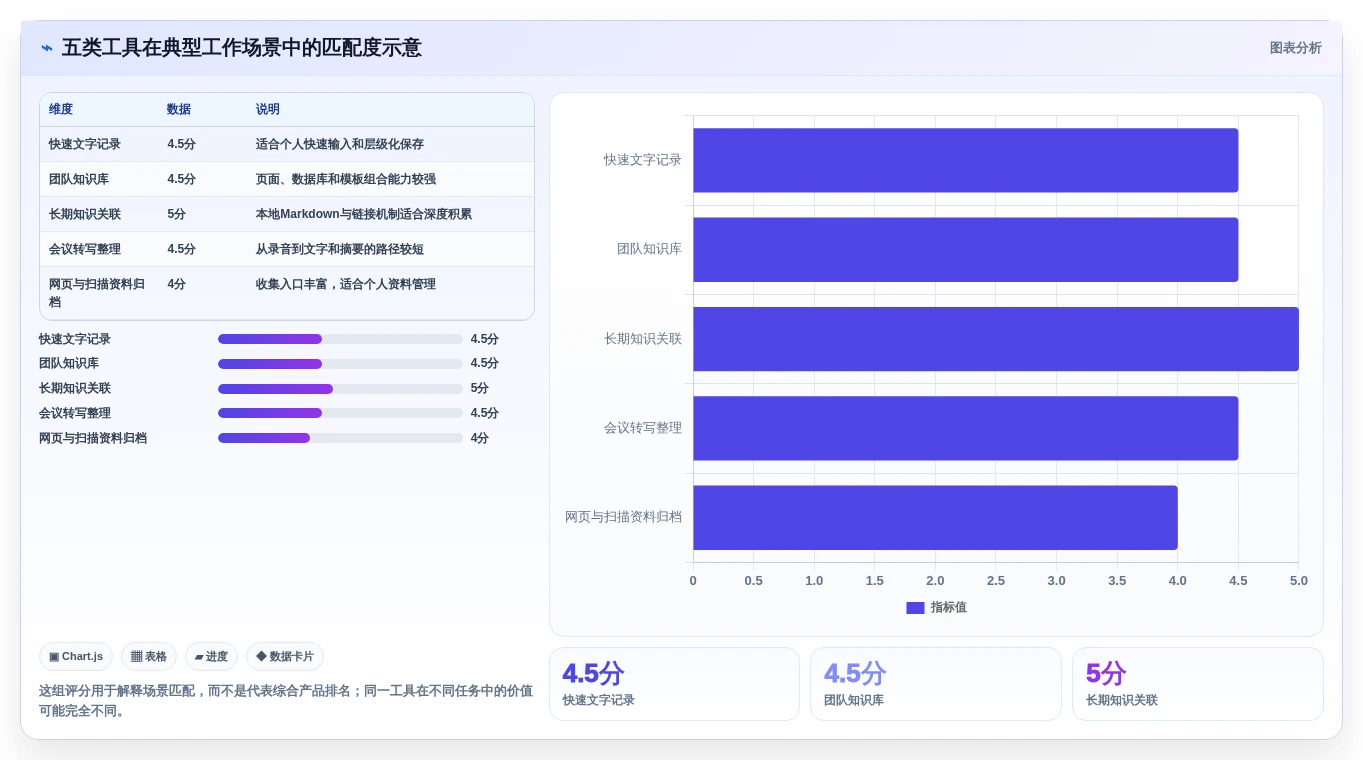Click the 会议转写整理 progress bar

point(340,413)
